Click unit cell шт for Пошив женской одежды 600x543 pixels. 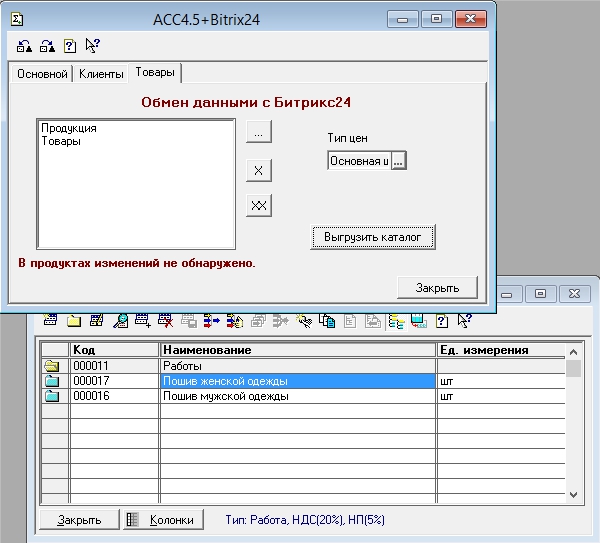pyautogui.click(x=501, y=381)
